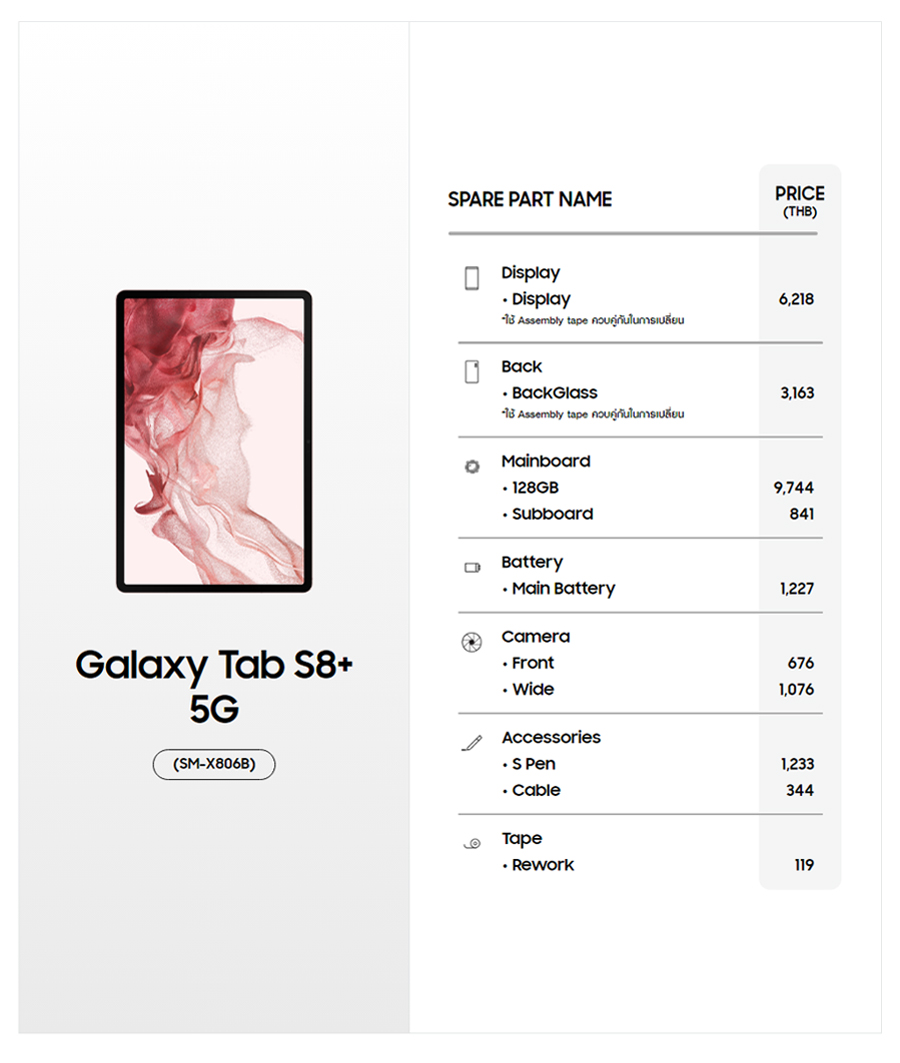Click the PRICE (THB) column header
This screenshot has width=900, height=1063.
[800, 200]
